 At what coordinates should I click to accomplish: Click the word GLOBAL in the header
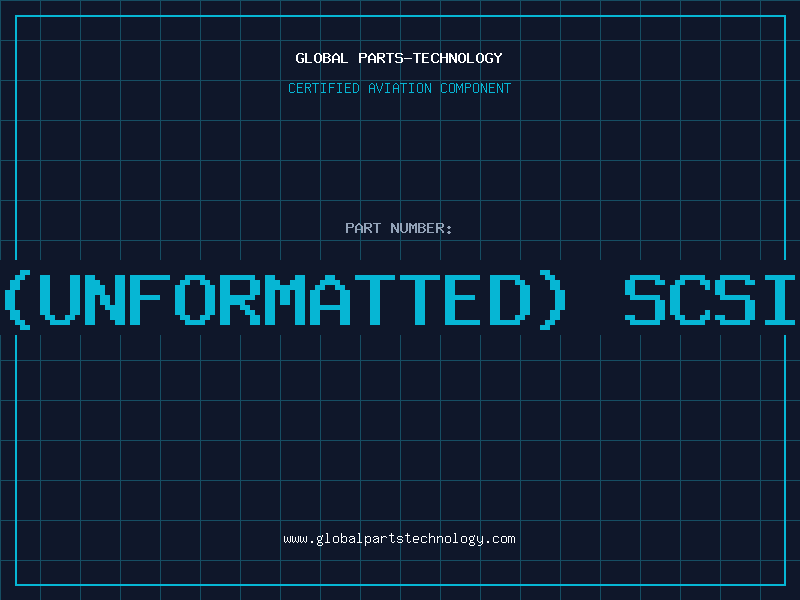click(x=322, y=58)
